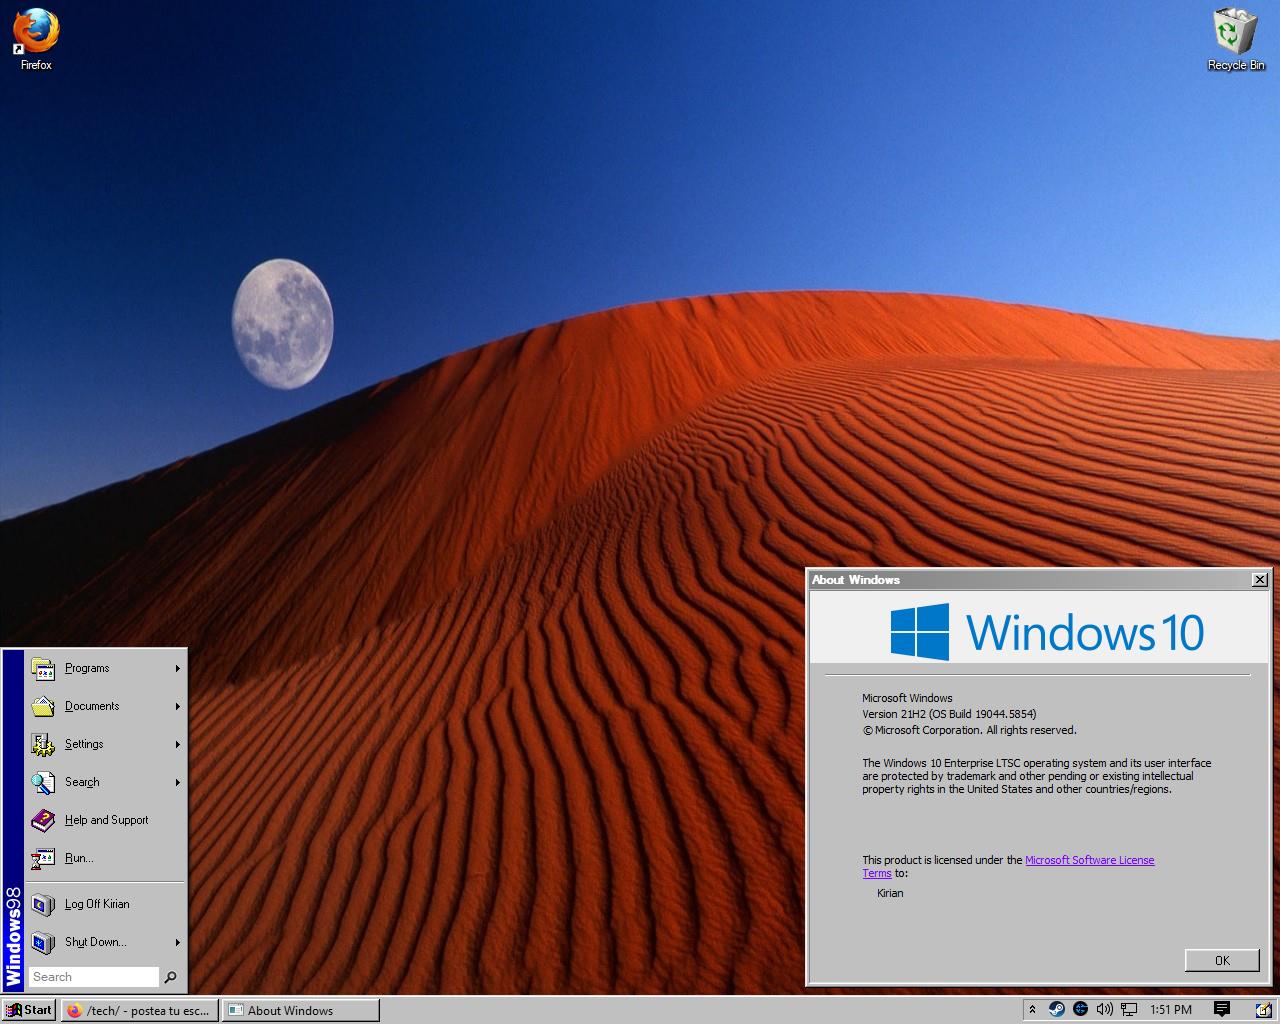The image size is (1280, 1024).
Task: Click the Microsoft Corporation copyright line
Action: [969, 730]
